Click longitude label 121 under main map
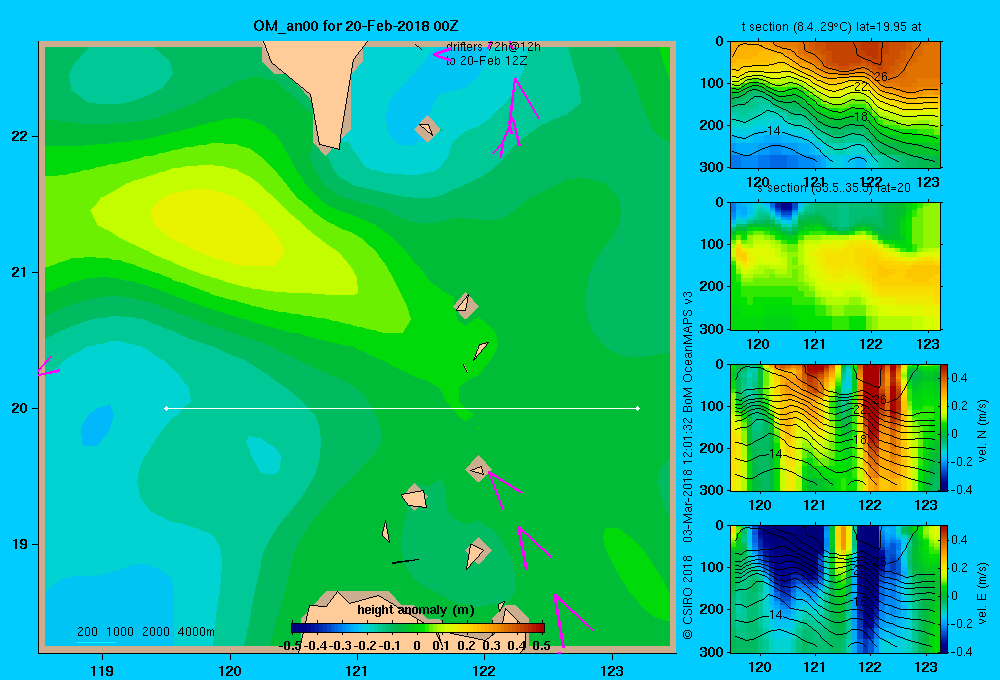This screenshot has height=680, width=1000. pos(357,670)
